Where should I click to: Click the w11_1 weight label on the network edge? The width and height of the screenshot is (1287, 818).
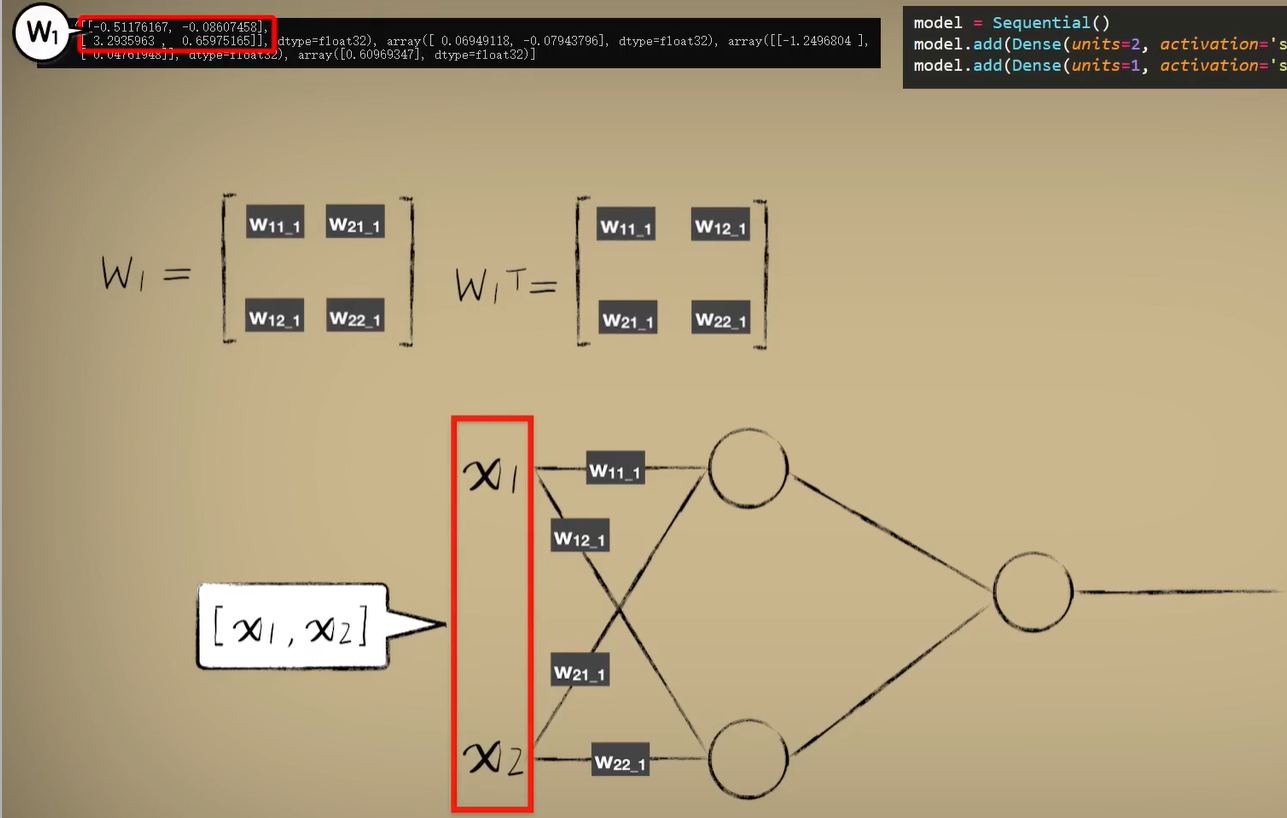pyautogui.click(x=615, y=468)
